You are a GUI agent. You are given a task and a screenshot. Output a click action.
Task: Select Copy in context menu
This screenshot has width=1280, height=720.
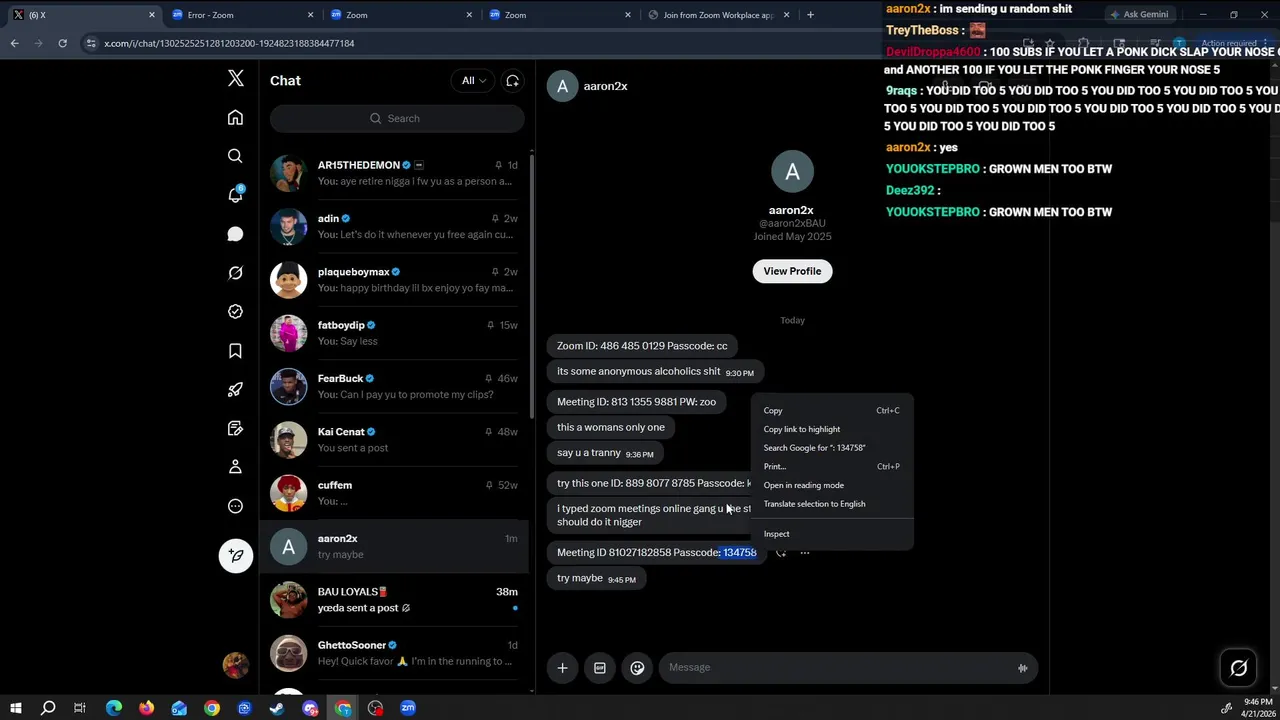(x=832, y=410)
